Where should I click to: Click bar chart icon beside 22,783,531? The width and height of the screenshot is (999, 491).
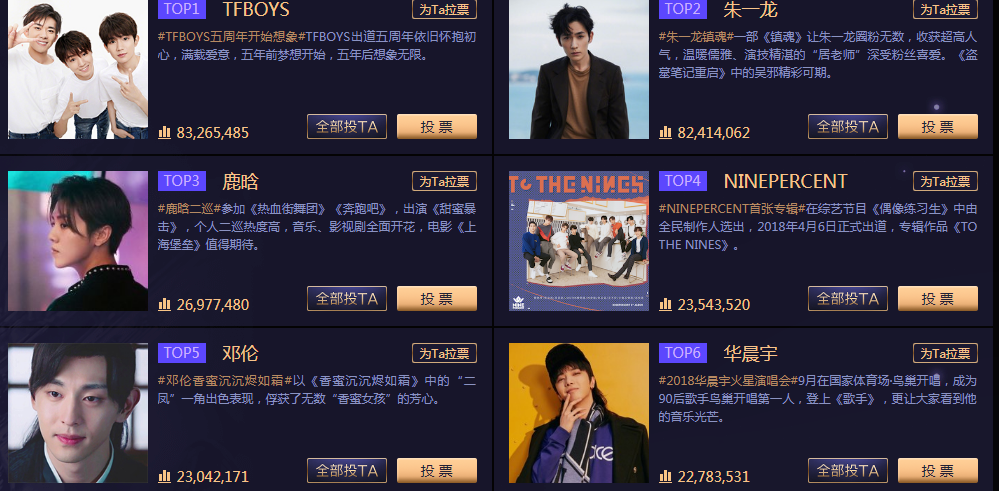click(665, 476)
